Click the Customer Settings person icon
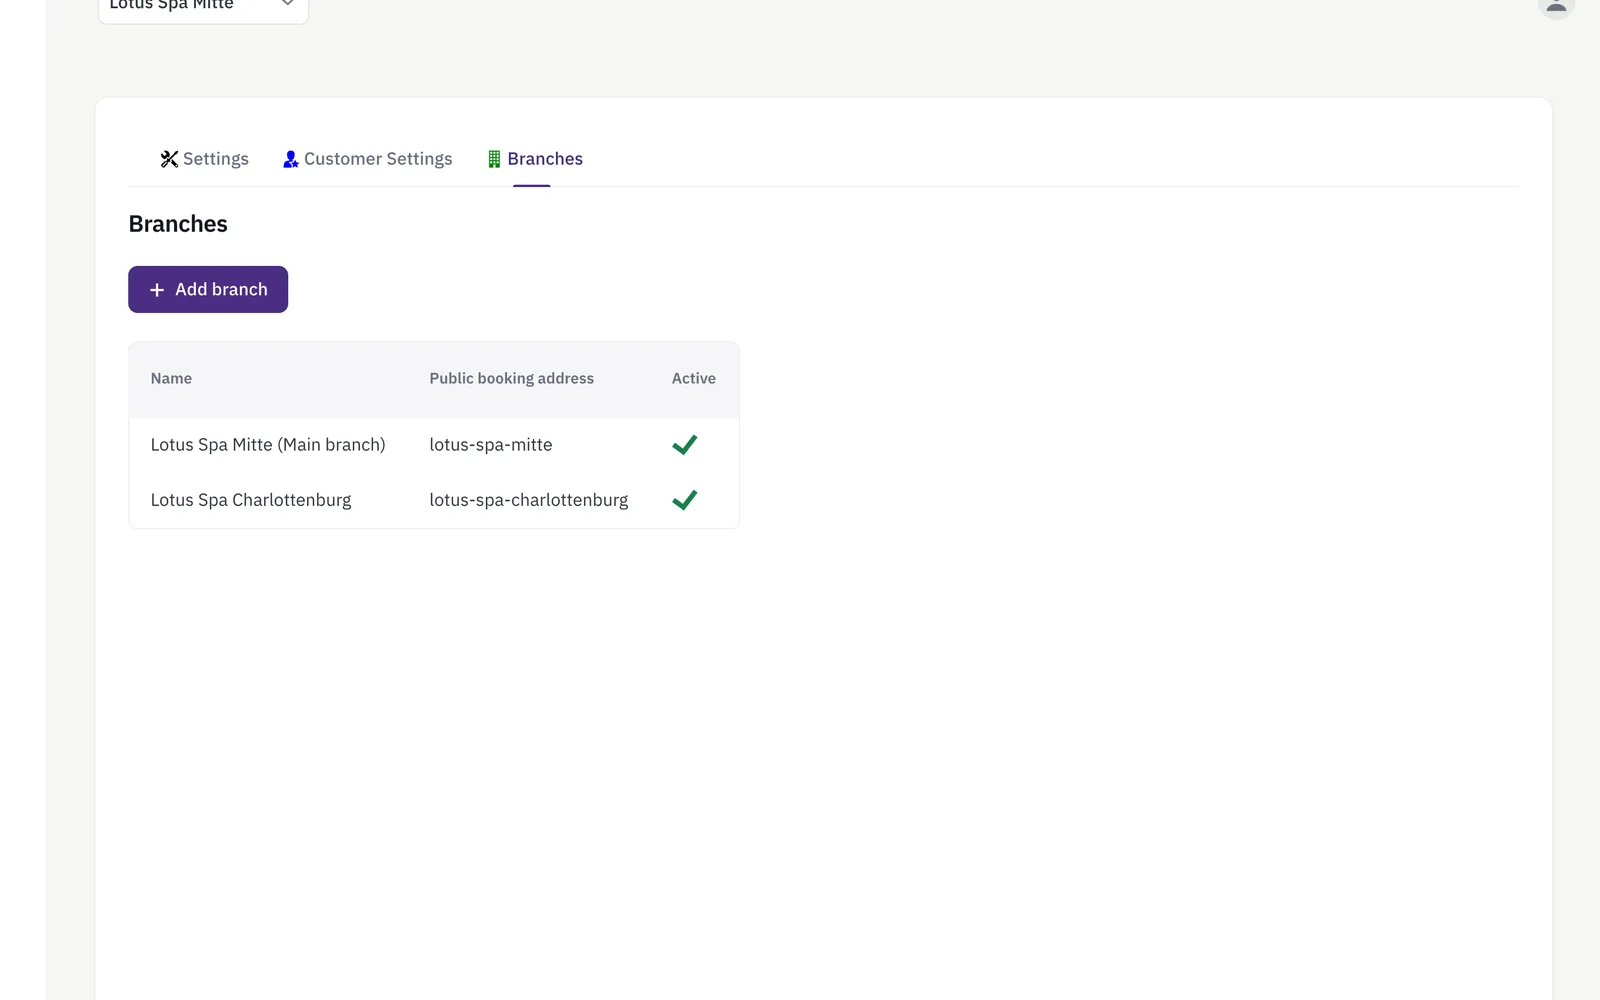 pos(291,159)
